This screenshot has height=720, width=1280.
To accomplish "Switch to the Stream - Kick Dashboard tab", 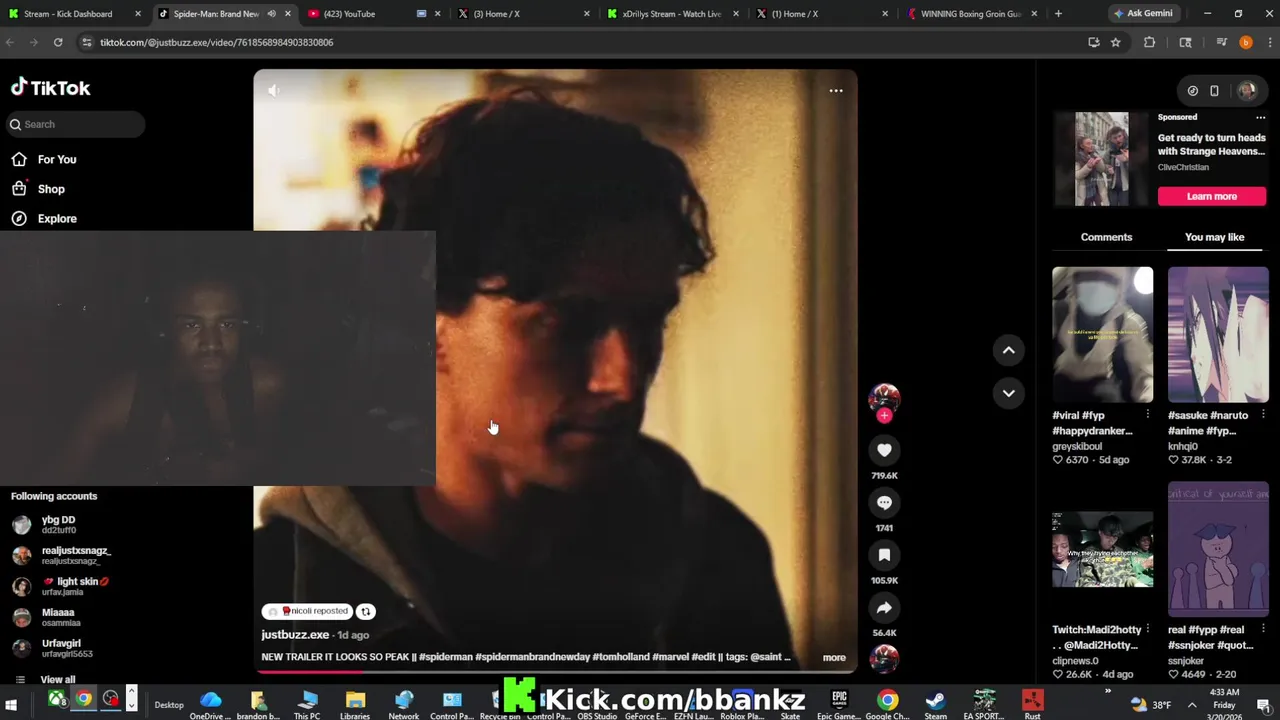I will pos(75,14).
